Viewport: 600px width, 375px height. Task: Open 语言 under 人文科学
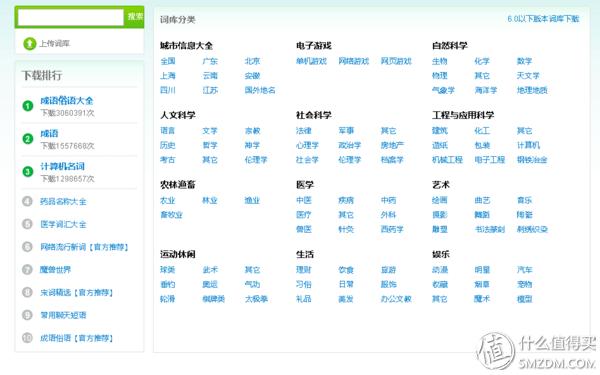(168, 131)
